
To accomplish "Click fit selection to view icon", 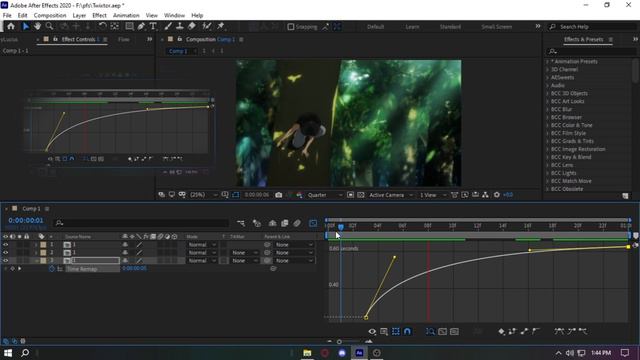I will pos(442,331).
